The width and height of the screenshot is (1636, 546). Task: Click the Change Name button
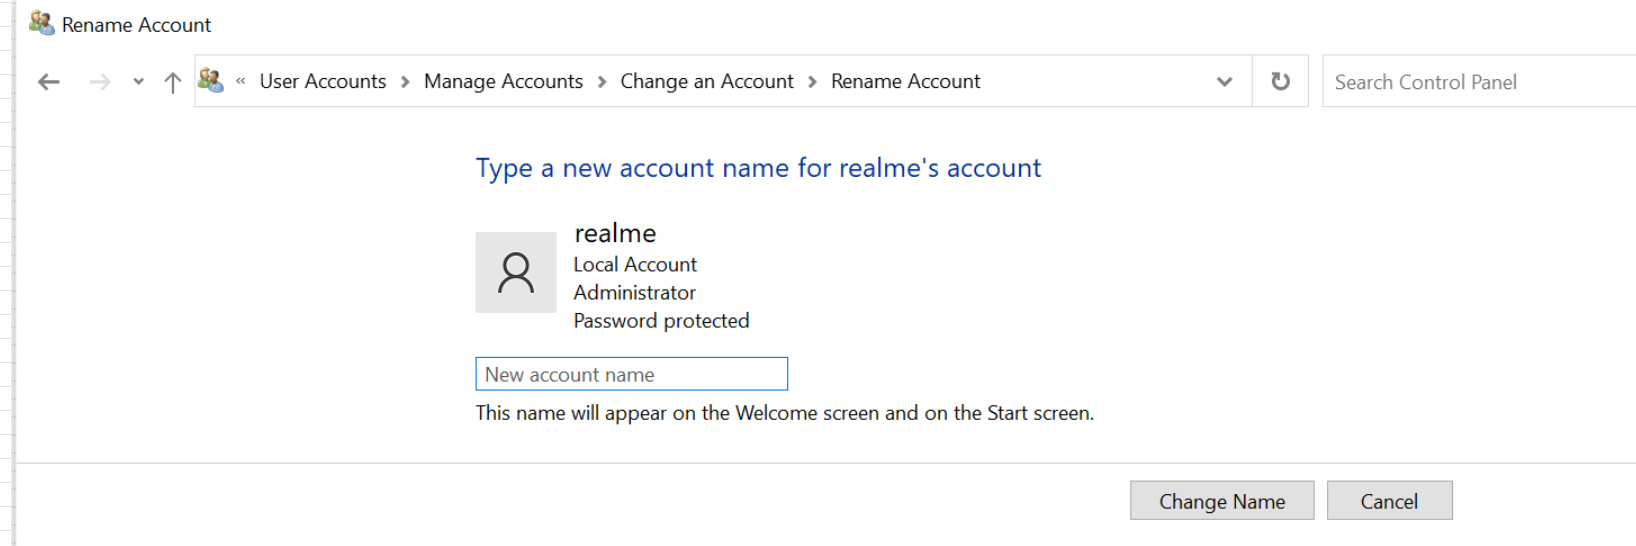tap(1222, 501)
